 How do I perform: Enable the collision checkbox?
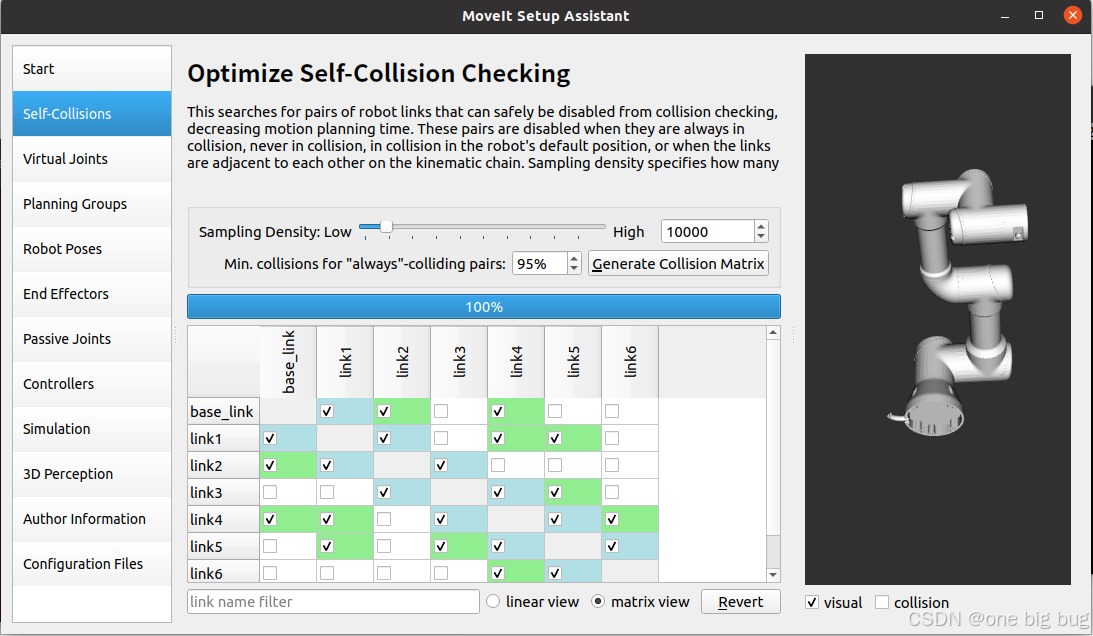coord(882,602)
